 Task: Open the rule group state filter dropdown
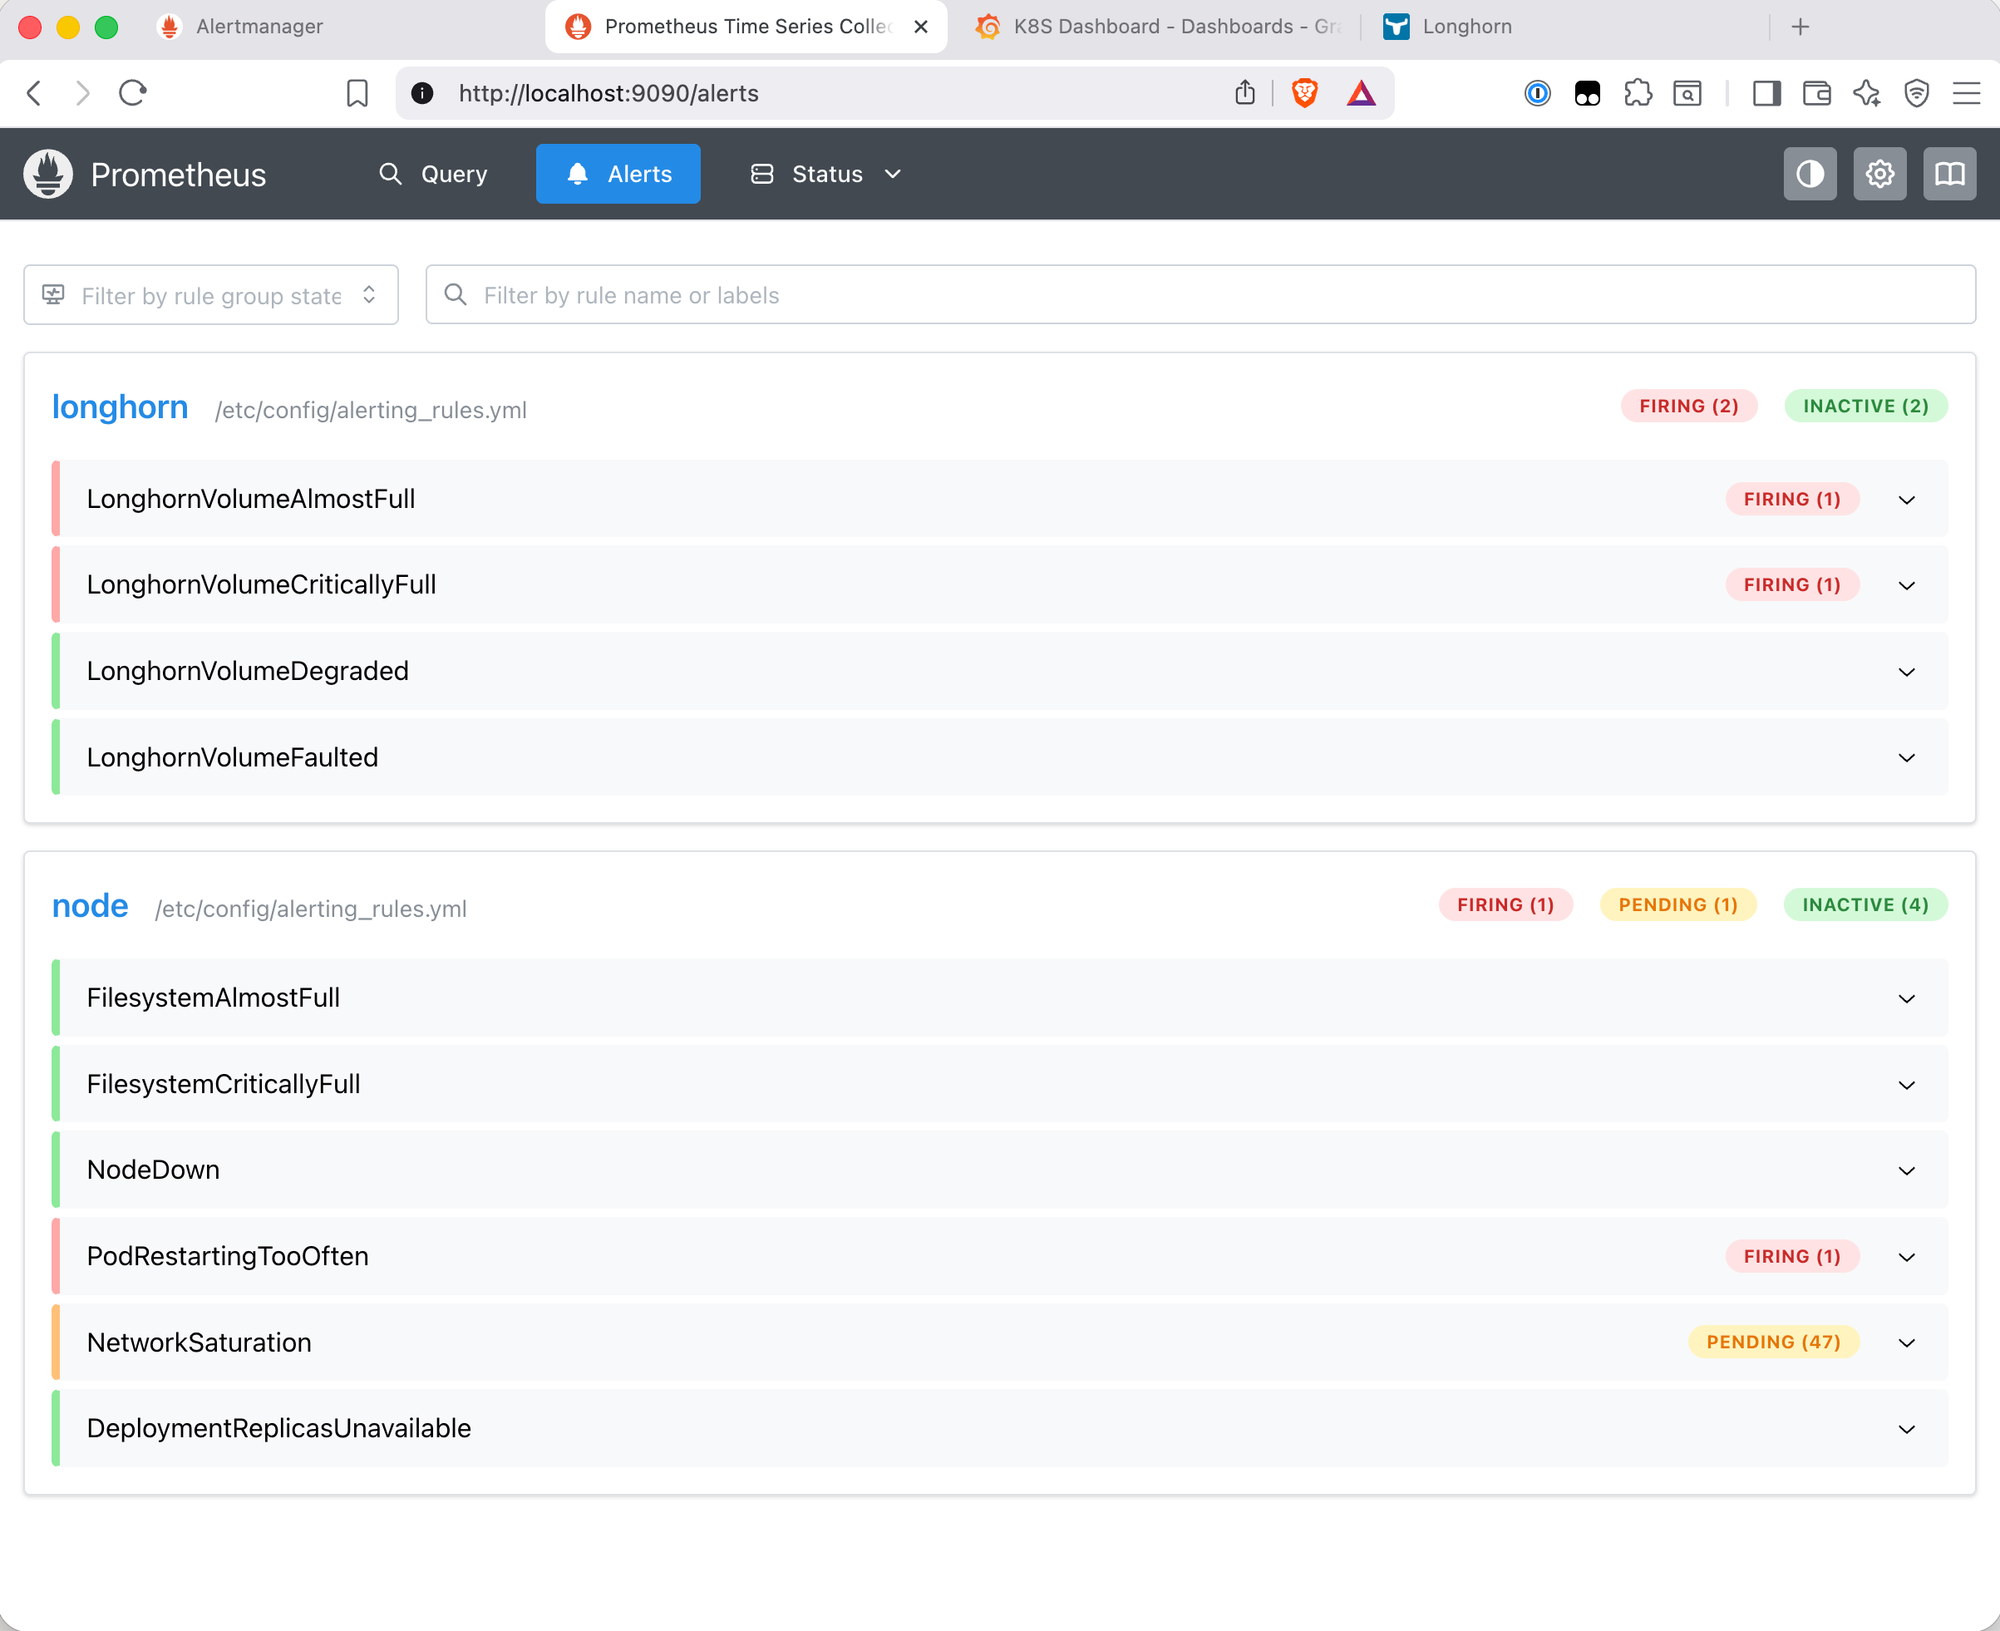point(211,295)
